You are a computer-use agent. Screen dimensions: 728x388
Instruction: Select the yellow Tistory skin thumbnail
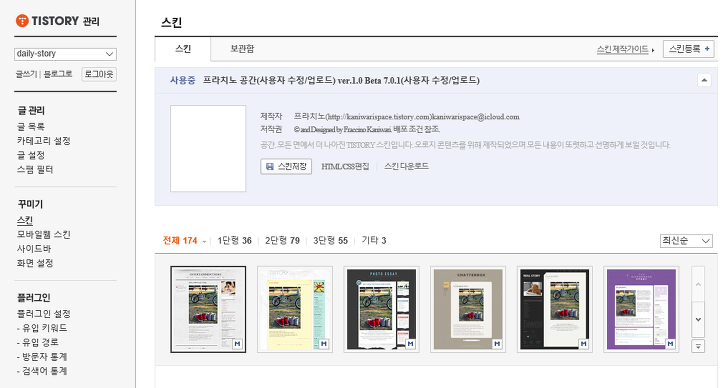coord(295,309)
